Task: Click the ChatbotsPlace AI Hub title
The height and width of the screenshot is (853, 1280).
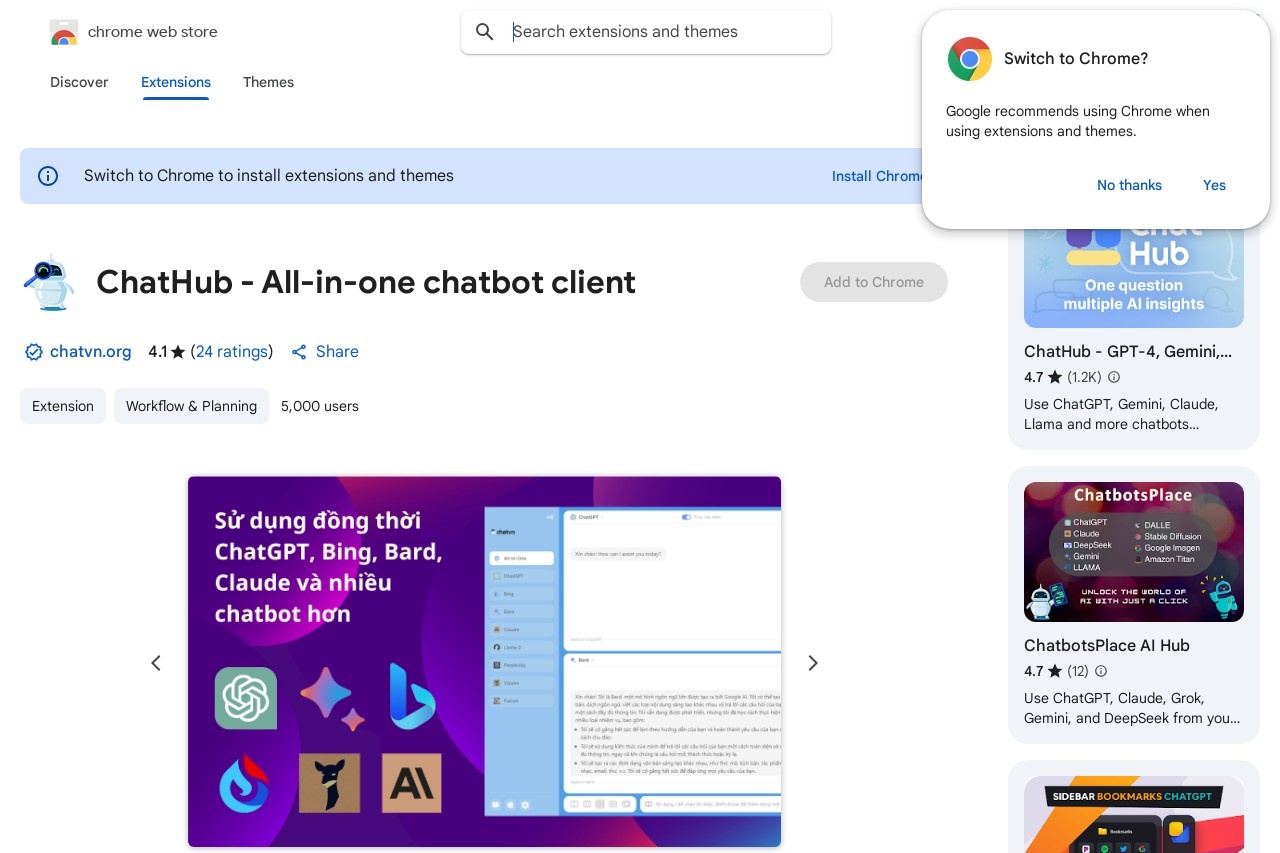Action: pyautogui.click(x=1107, y=646)
